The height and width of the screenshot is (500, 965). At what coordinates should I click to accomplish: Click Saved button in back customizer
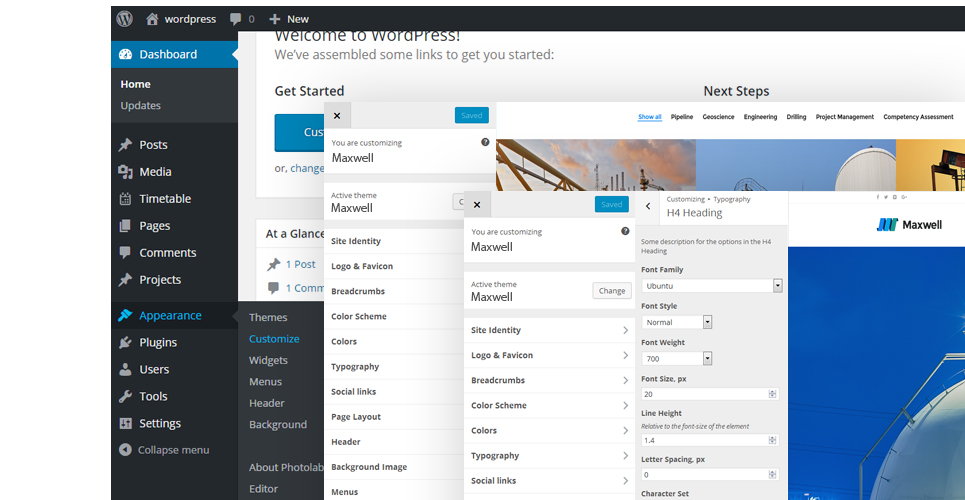point(472,115)
